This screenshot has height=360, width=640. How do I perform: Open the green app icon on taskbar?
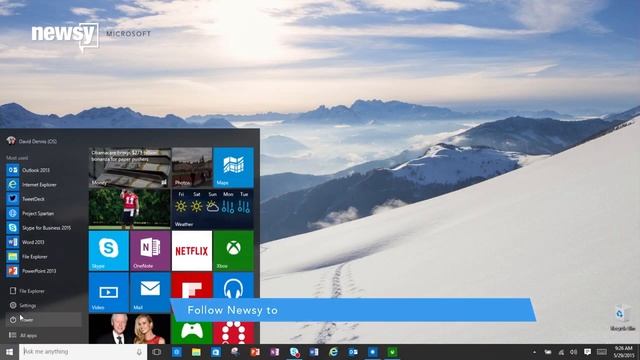(392, 352)
